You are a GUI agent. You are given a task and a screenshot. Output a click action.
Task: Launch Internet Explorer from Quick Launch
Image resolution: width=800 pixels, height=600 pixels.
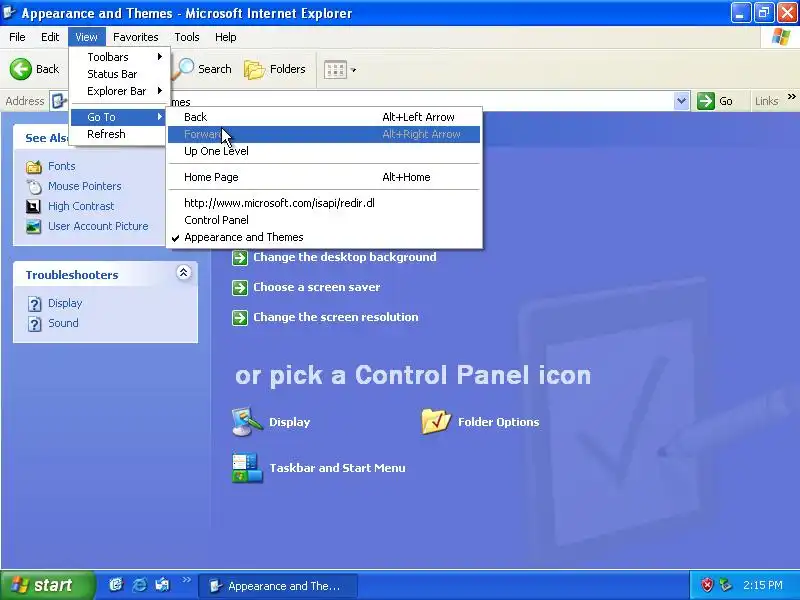click(x=139, y=585)
